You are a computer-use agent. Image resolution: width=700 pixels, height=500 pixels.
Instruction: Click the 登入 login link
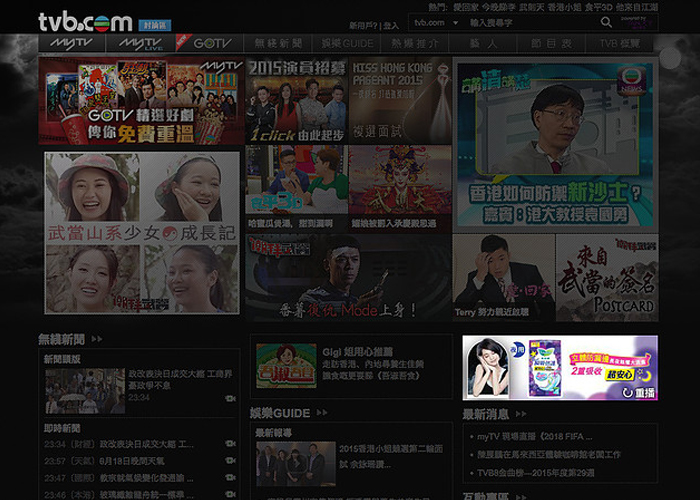click(x=391, y=25)
